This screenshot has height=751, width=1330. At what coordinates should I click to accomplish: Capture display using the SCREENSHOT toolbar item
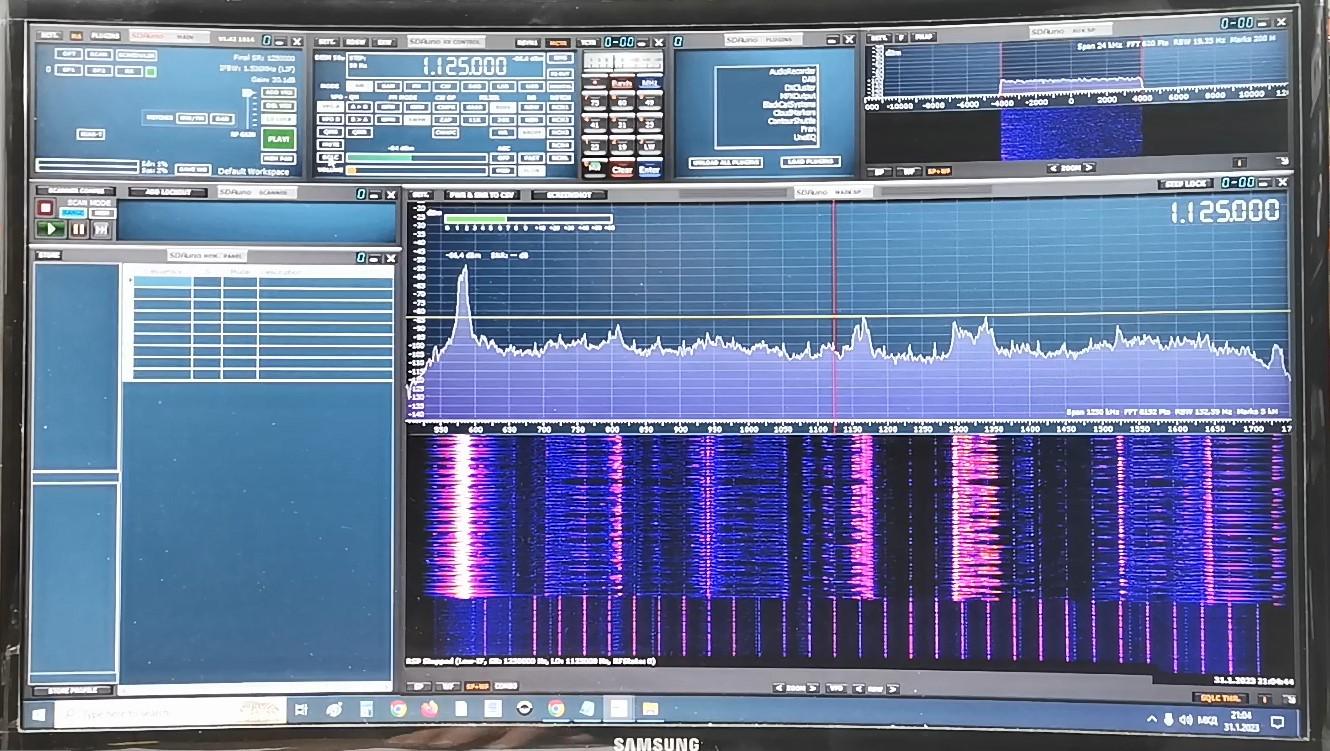[x=569, y=195]
